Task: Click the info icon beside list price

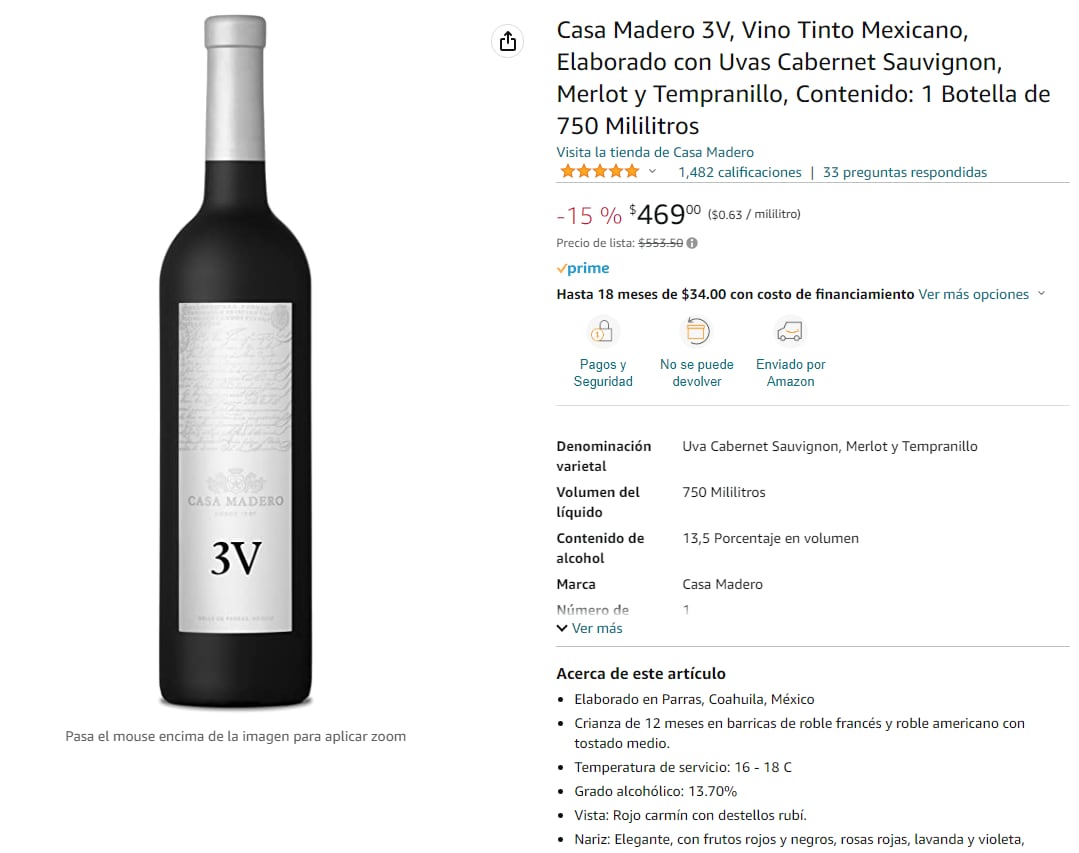Action: 692,243
